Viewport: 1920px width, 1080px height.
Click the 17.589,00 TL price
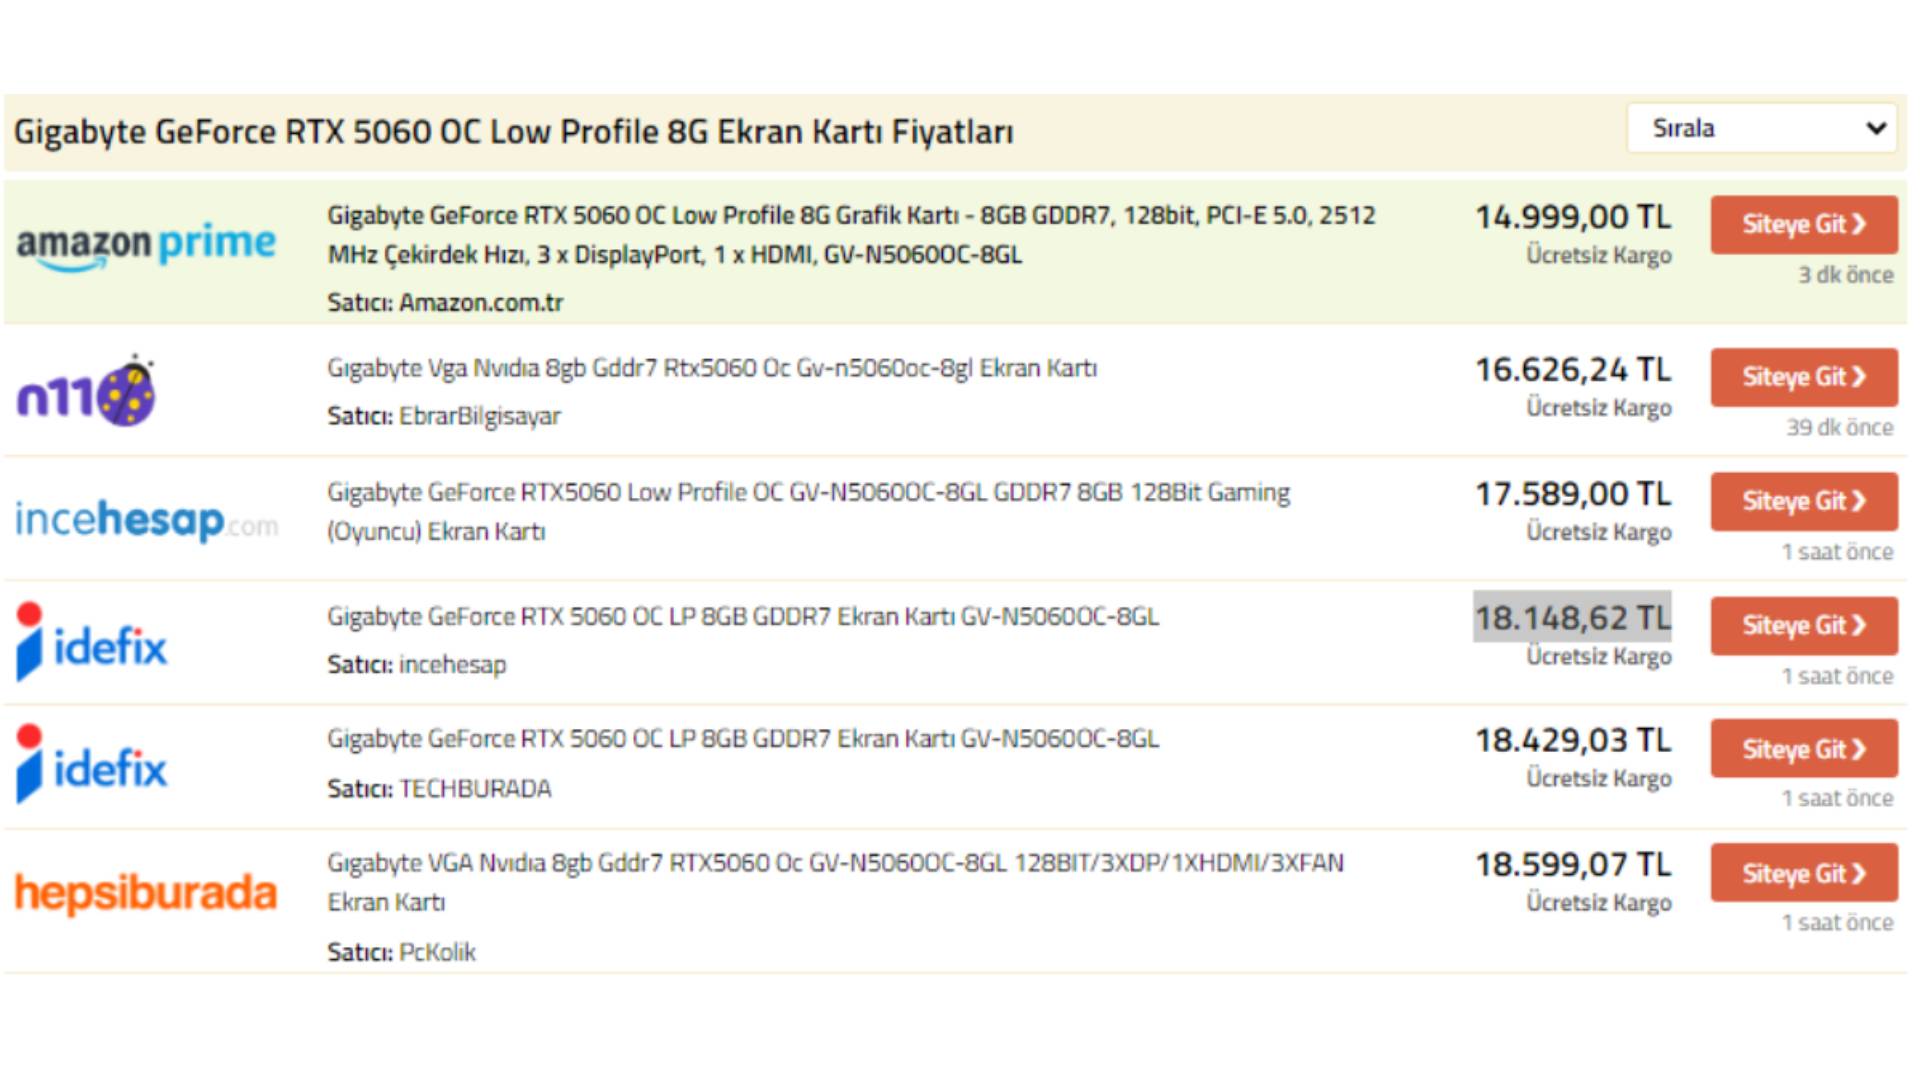click(x=1573, y=494)
